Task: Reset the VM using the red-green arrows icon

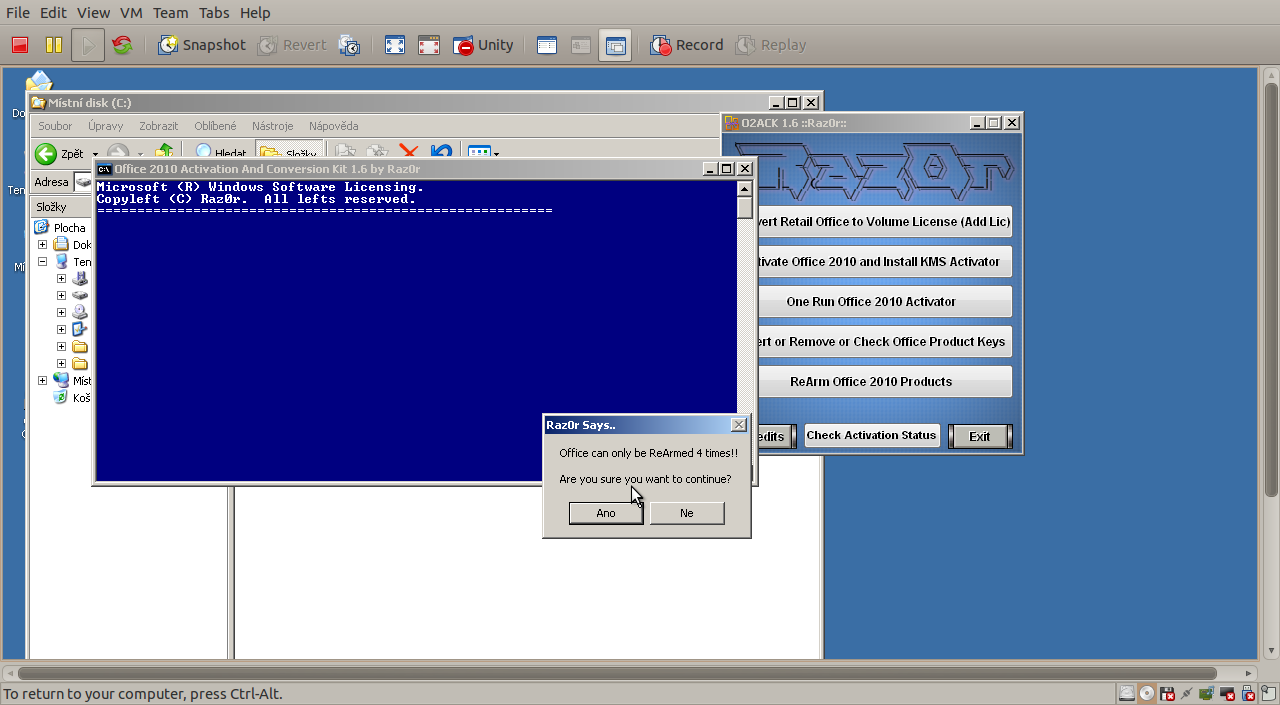Action: tap(123, 45)
